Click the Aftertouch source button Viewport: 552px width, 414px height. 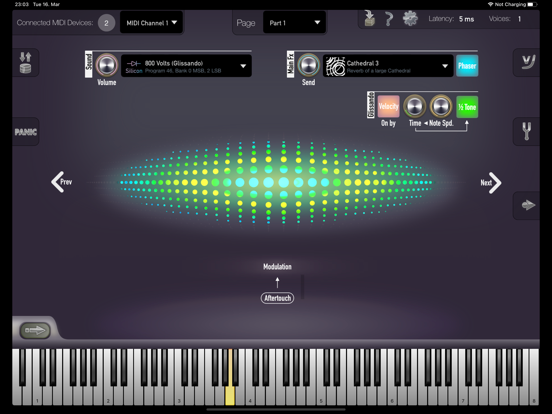click(x=277, y=298)
